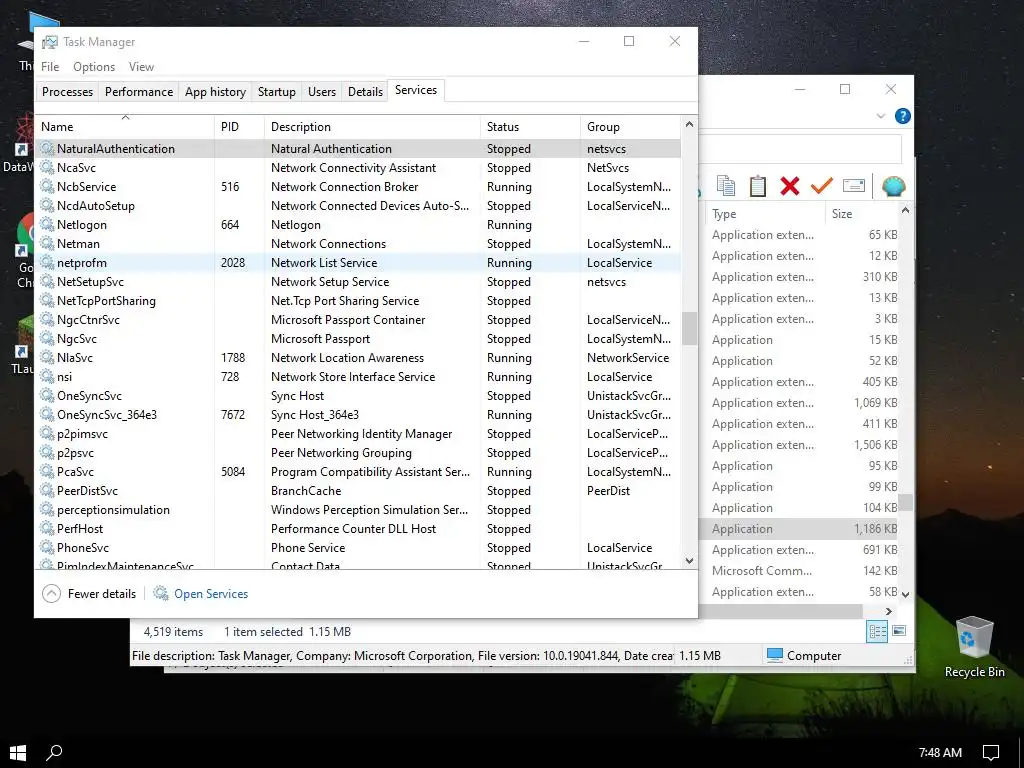Switch to the Processes tab
1024x768 pixels.
pyautogui.click(x=67, y=91)
